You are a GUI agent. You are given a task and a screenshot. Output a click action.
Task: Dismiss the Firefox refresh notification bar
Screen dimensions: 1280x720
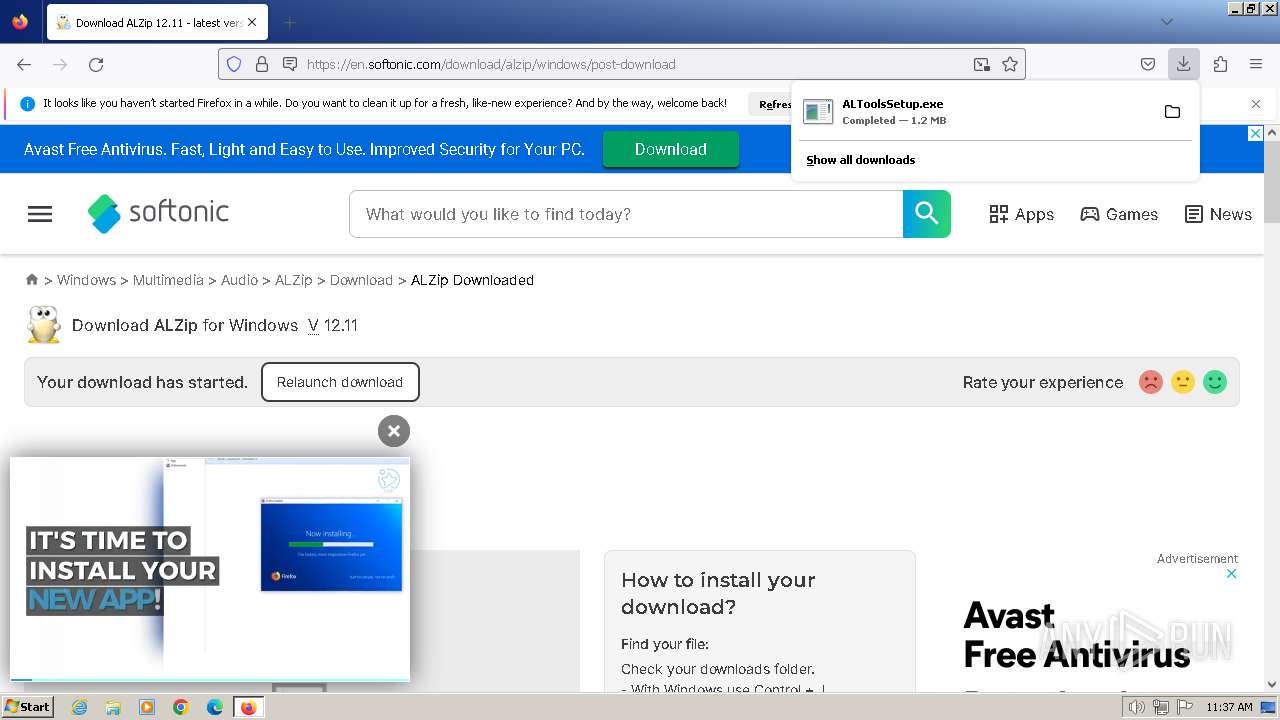pos(1256,103)
